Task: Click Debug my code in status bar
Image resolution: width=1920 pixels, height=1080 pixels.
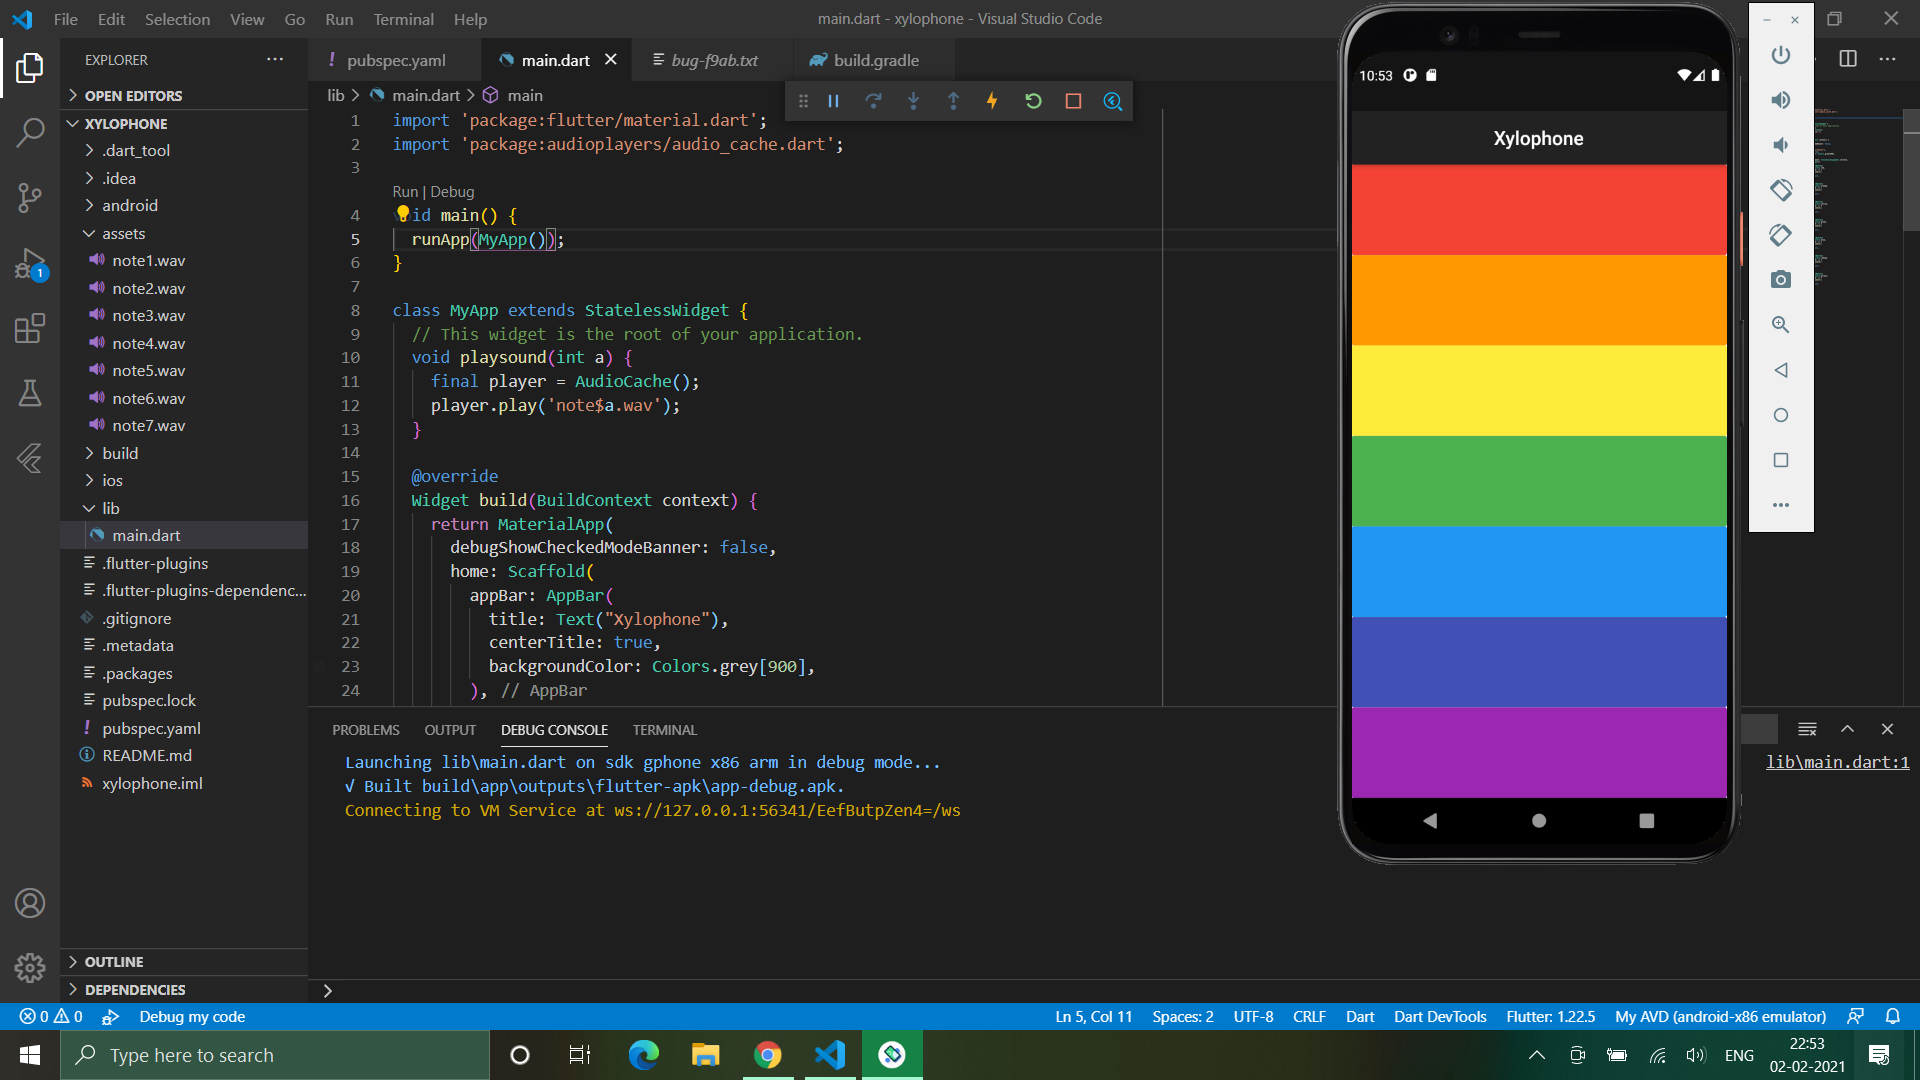Action: pyautogui.click(x=191, y=1016)
